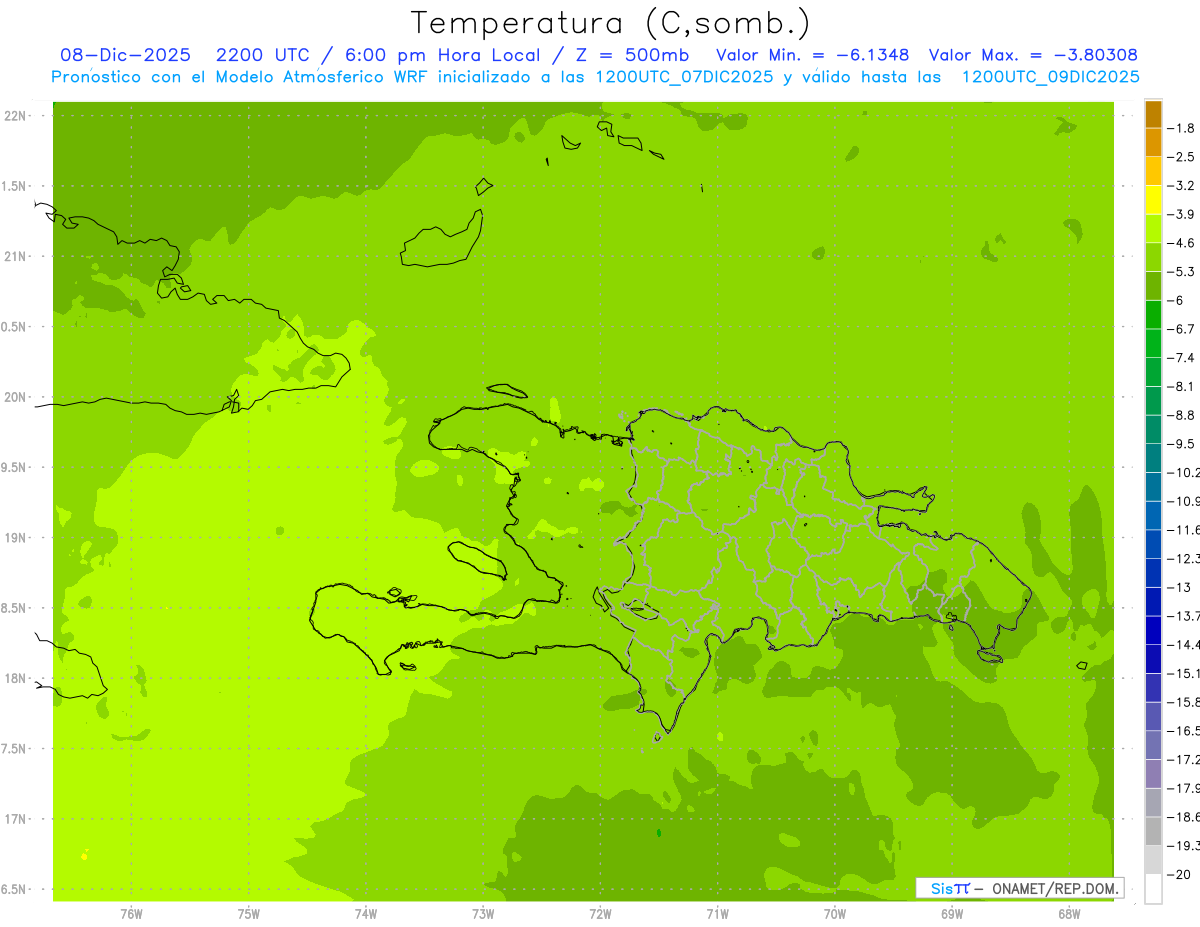Click the "68W" longitude label
Screen dimensions: 1200x927
click(x=1069, y=913)
